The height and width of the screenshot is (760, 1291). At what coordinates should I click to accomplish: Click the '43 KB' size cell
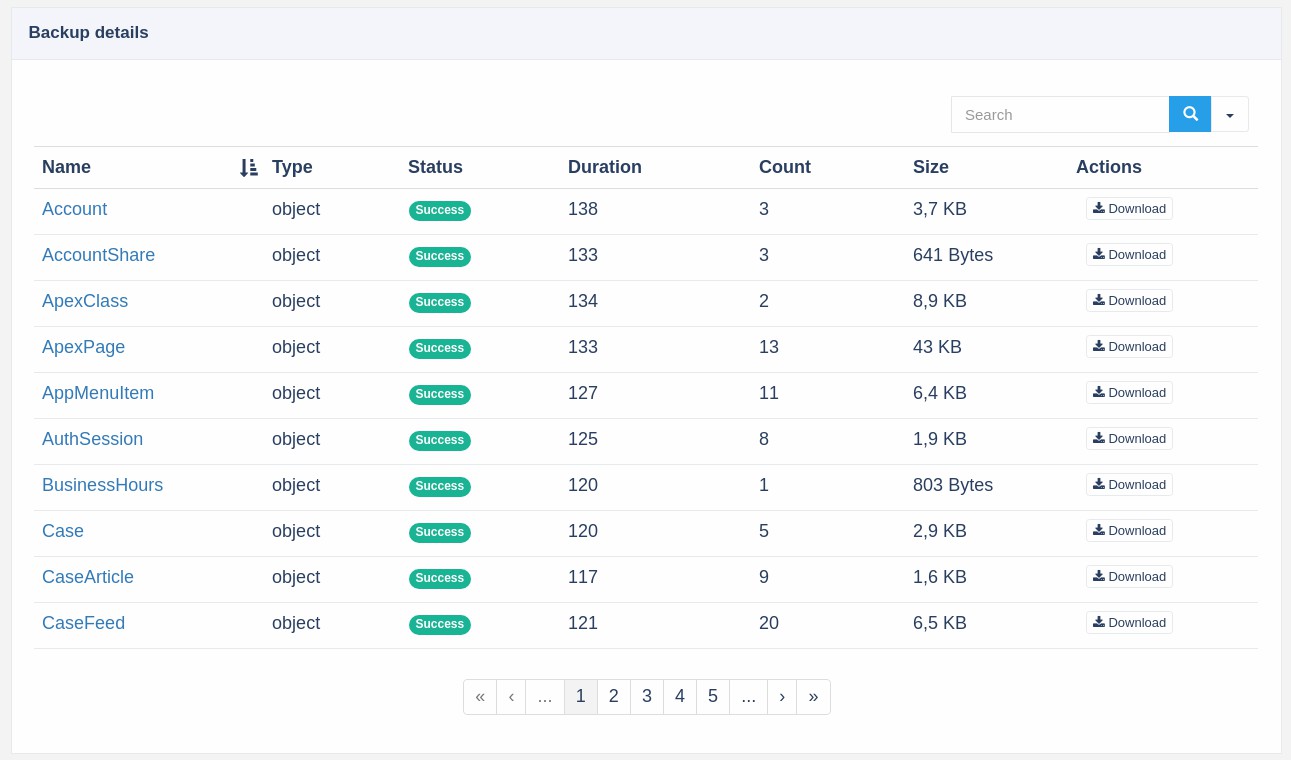tap(937, 347)
